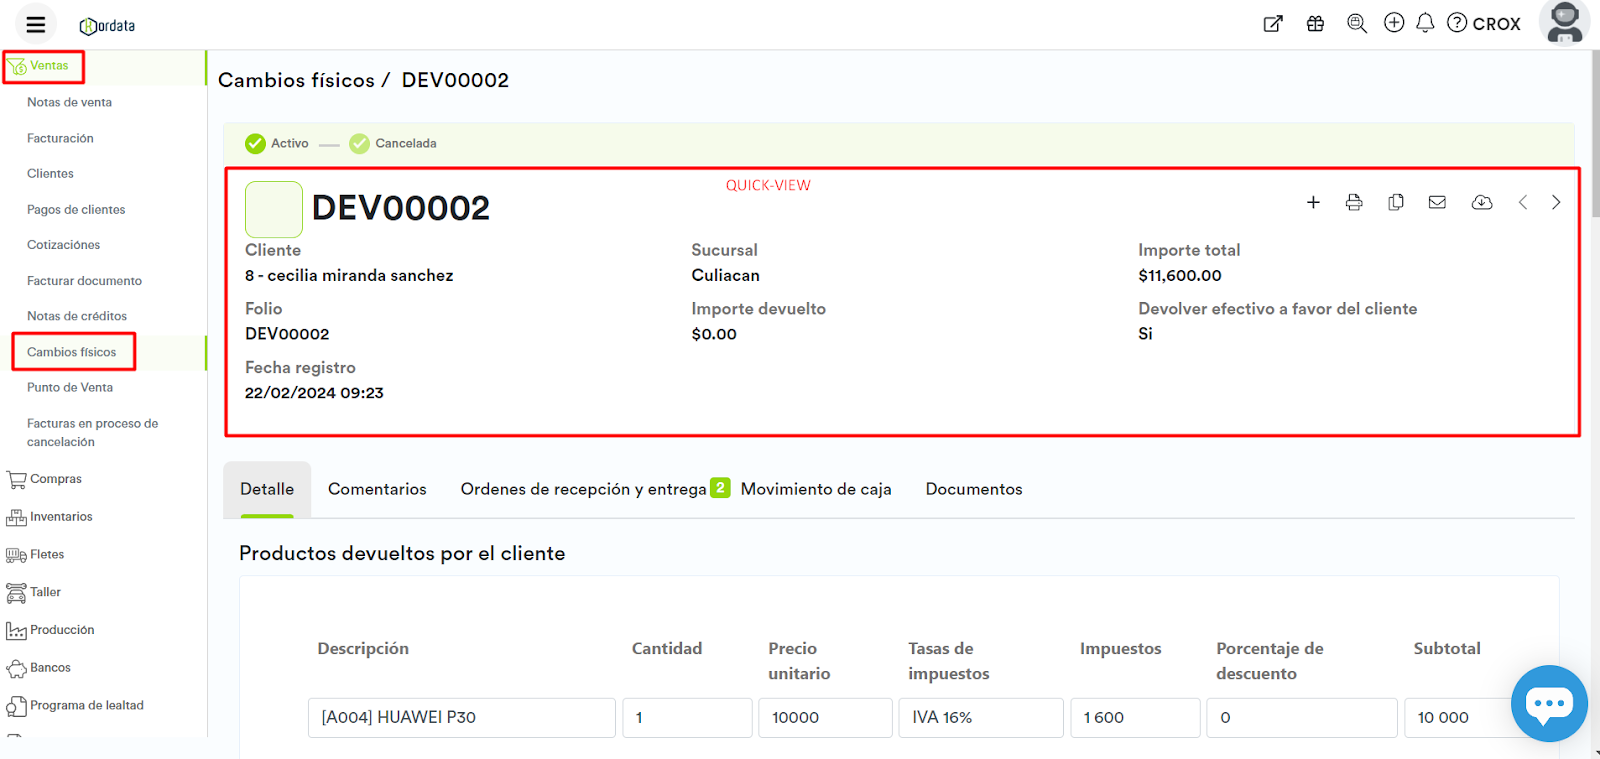
Task: Go to previous record arrow
Action: tap(1523, 203)
